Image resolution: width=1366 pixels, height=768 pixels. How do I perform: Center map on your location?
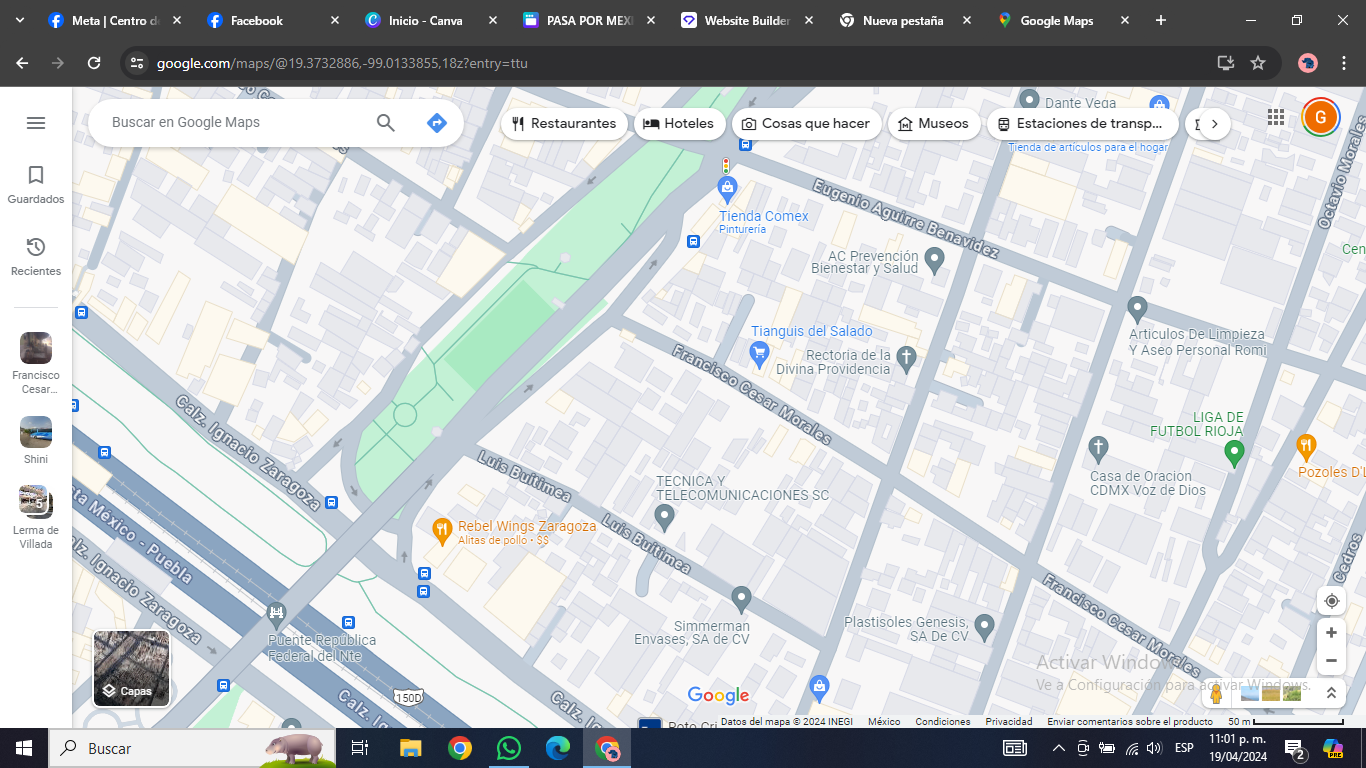click(x=1331, y=601)
